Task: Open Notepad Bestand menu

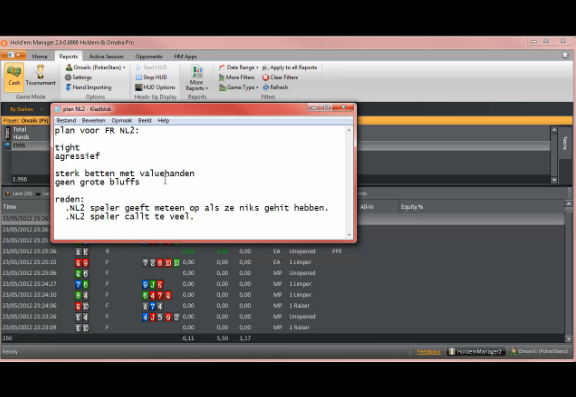Action: (x=66, y=120)
